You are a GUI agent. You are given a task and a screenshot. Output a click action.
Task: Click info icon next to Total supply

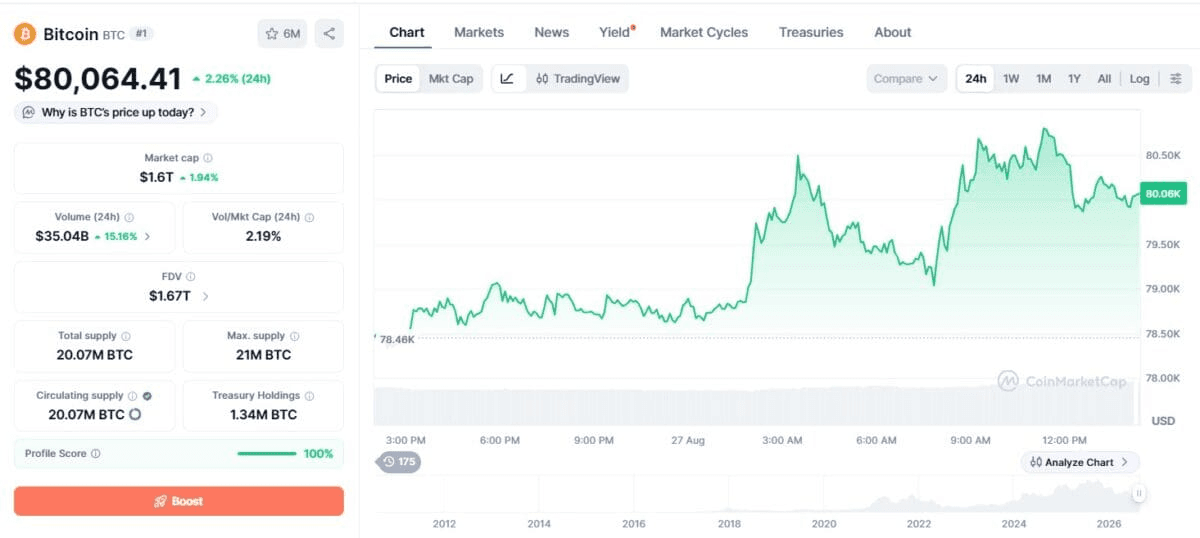tap(126, 336)
